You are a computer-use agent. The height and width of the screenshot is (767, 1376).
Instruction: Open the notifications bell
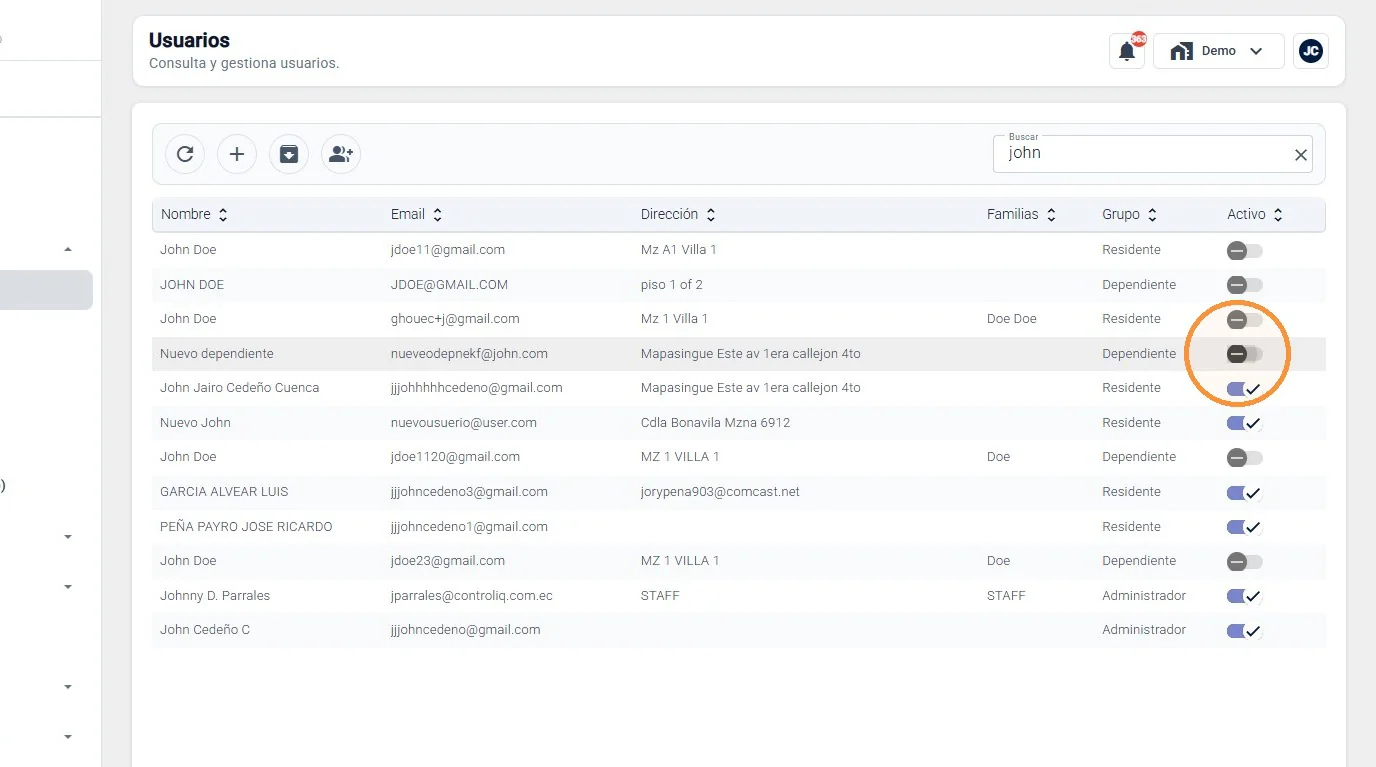pos(1127,51)
